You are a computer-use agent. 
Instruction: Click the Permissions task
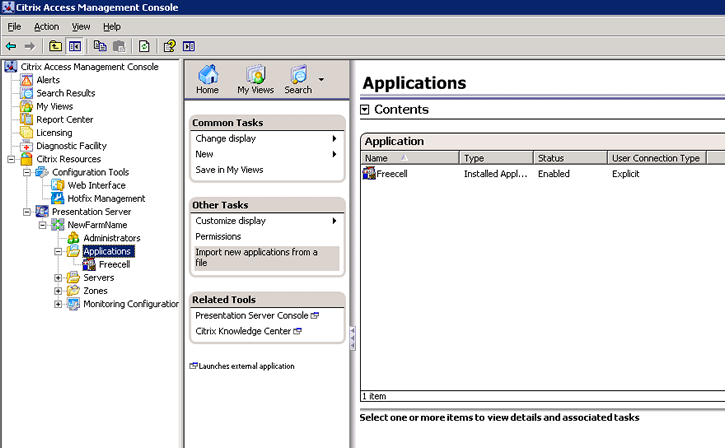[218, 237]
